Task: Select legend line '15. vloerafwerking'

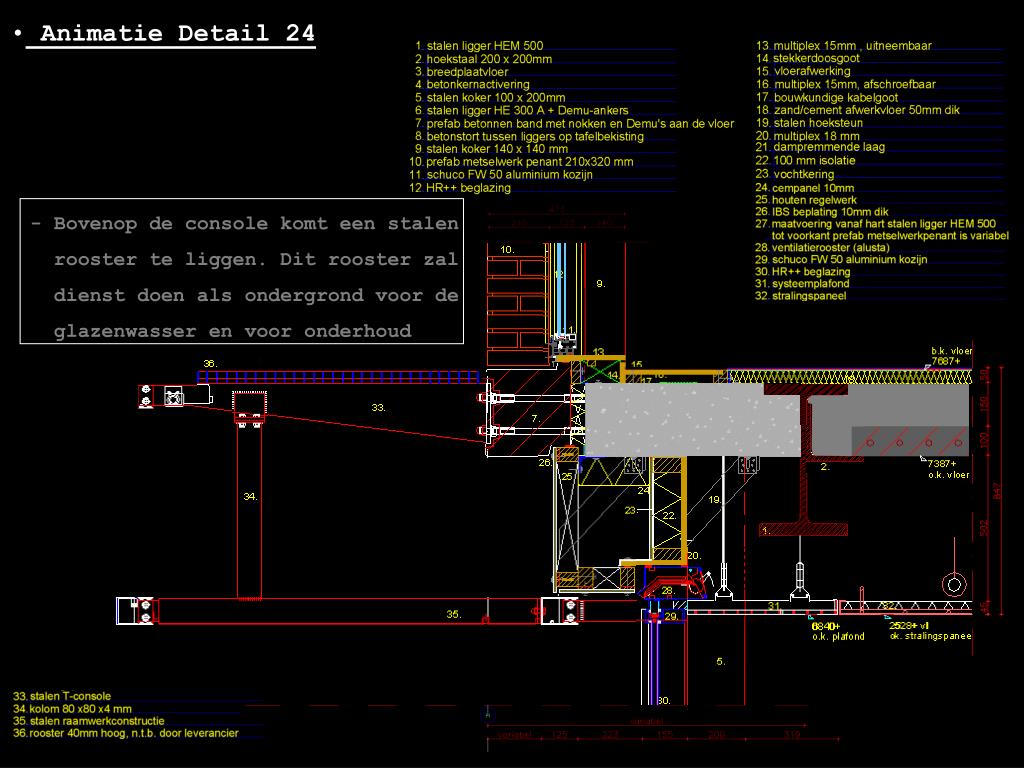Action: [803, 71]
